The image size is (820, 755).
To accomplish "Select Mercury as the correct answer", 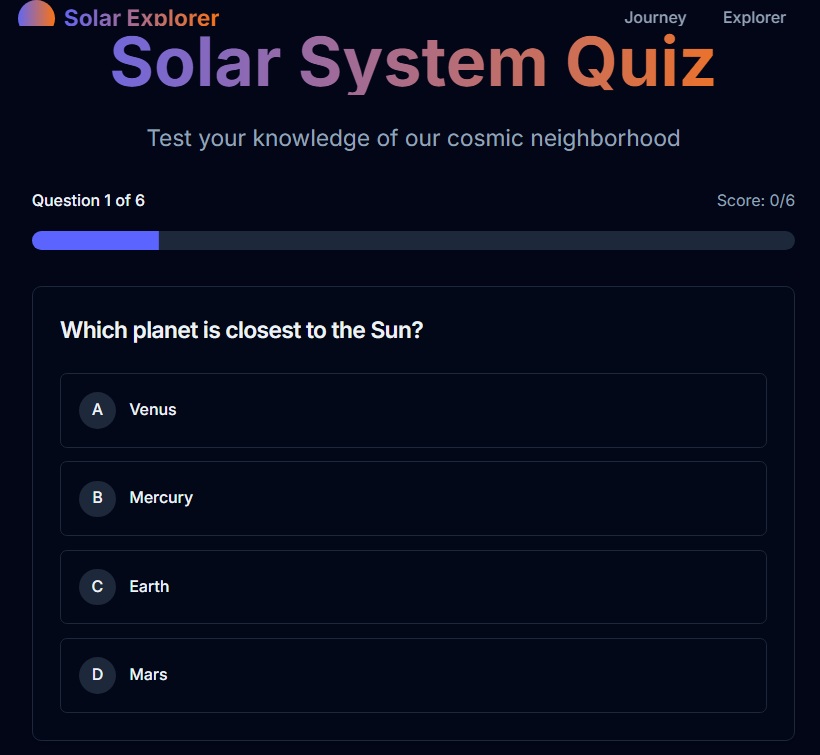I will 413,498.
